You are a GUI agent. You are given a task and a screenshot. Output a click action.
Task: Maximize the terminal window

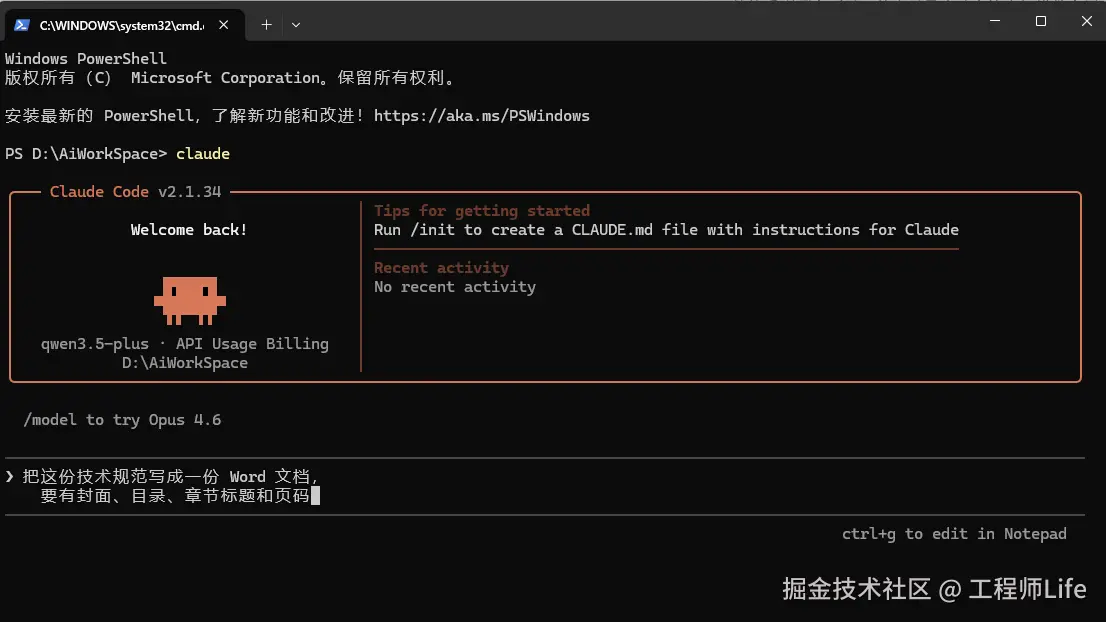(x=1040, y=20)
